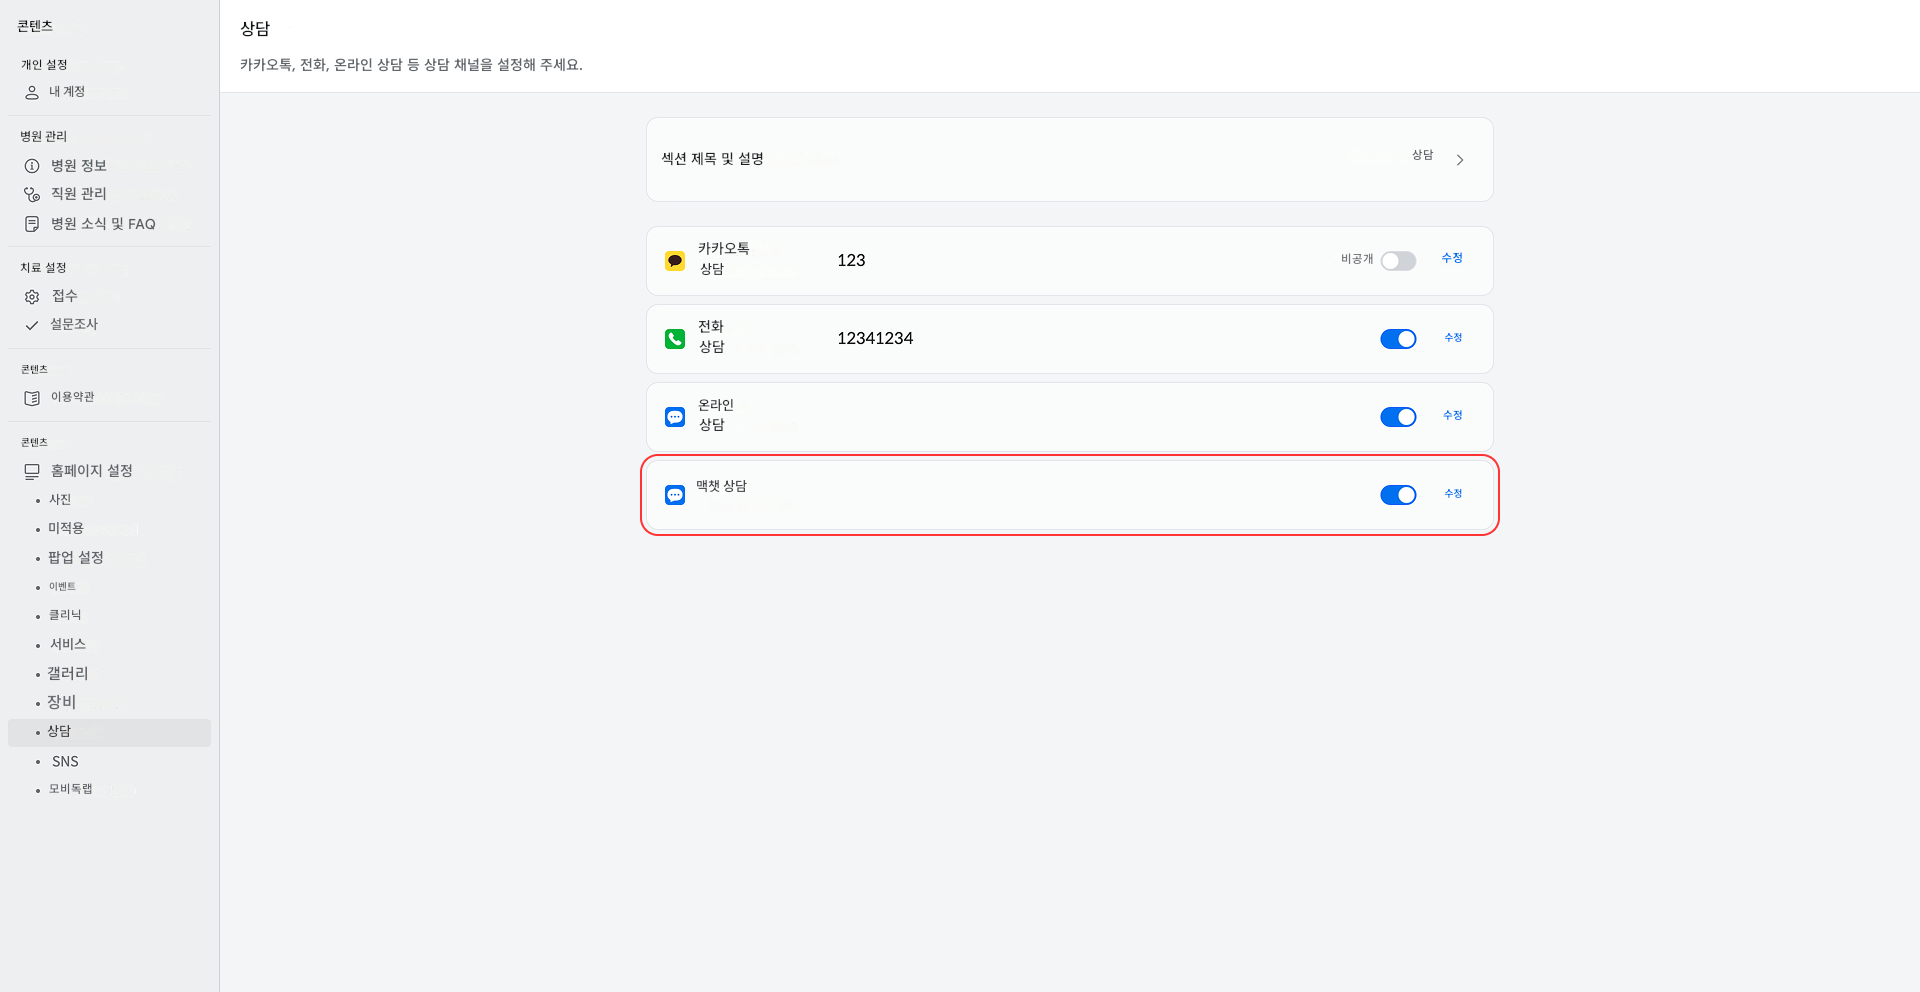The width and height of the screenshot is (1920, 992).
Task: Open the SNS menu item
Action: coord(65,762)
